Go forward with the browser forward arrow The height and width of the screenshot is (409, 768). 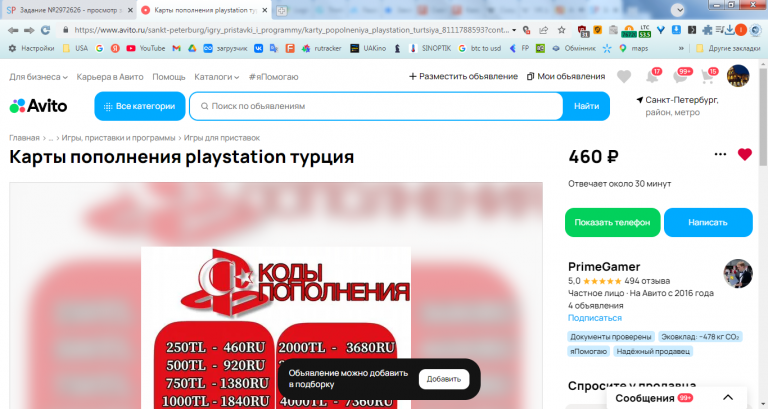tap(29, 30)
